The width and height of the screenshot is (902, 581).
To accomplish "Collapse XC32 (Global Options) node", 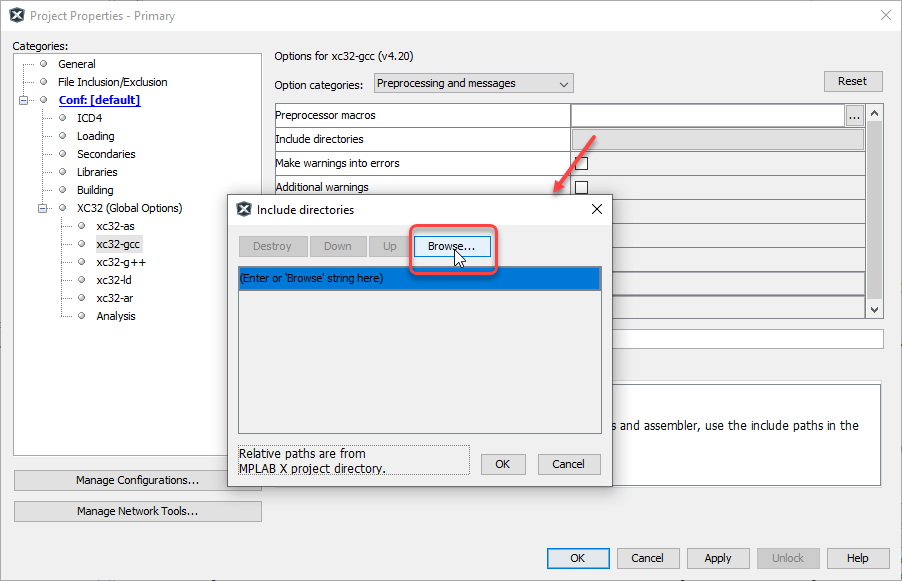I will click(43, 209).
